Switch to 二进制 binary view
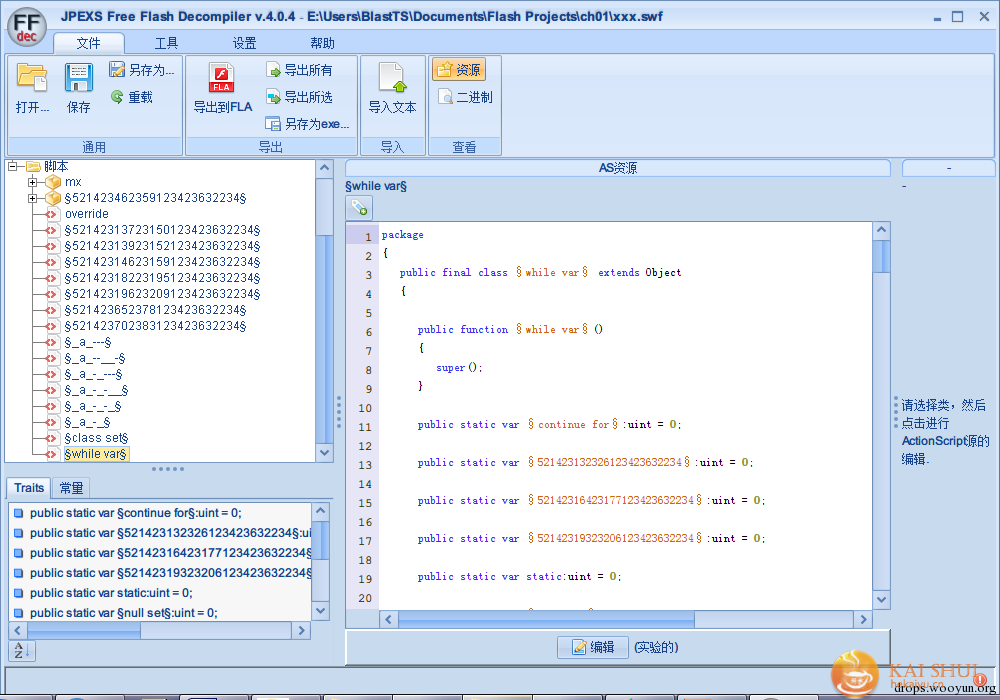Image resolution: width=1000 pixels, height=700 pixels. click(466, 97)
